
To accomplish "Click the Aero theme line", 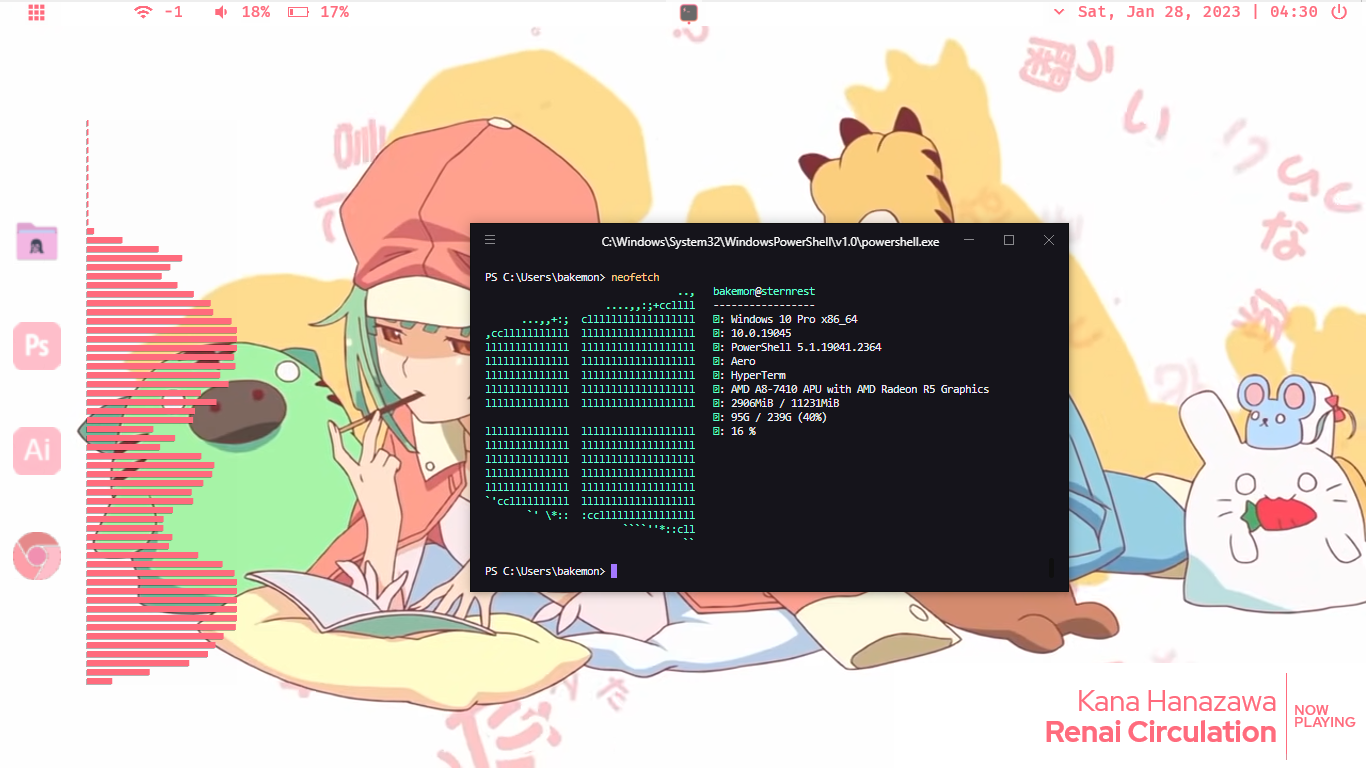I will pos(734,361).
